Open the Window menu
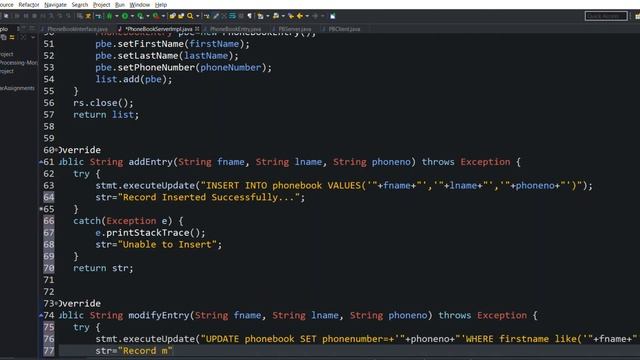This screenshot has height=360, width=640. pyautogui.click(x=140, y=4)
